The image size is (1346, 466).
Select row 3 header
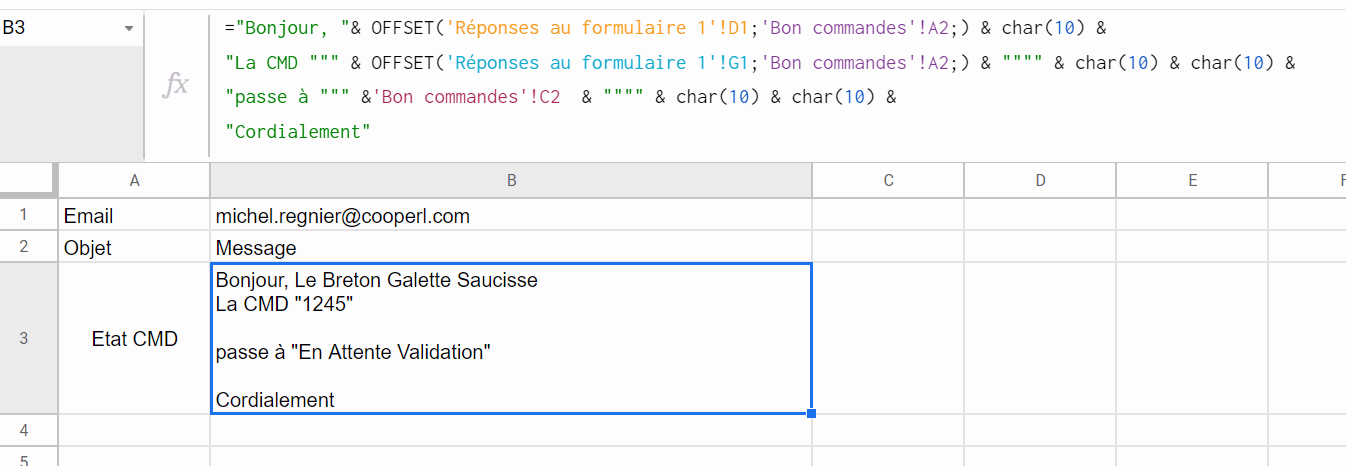[24, 339]
